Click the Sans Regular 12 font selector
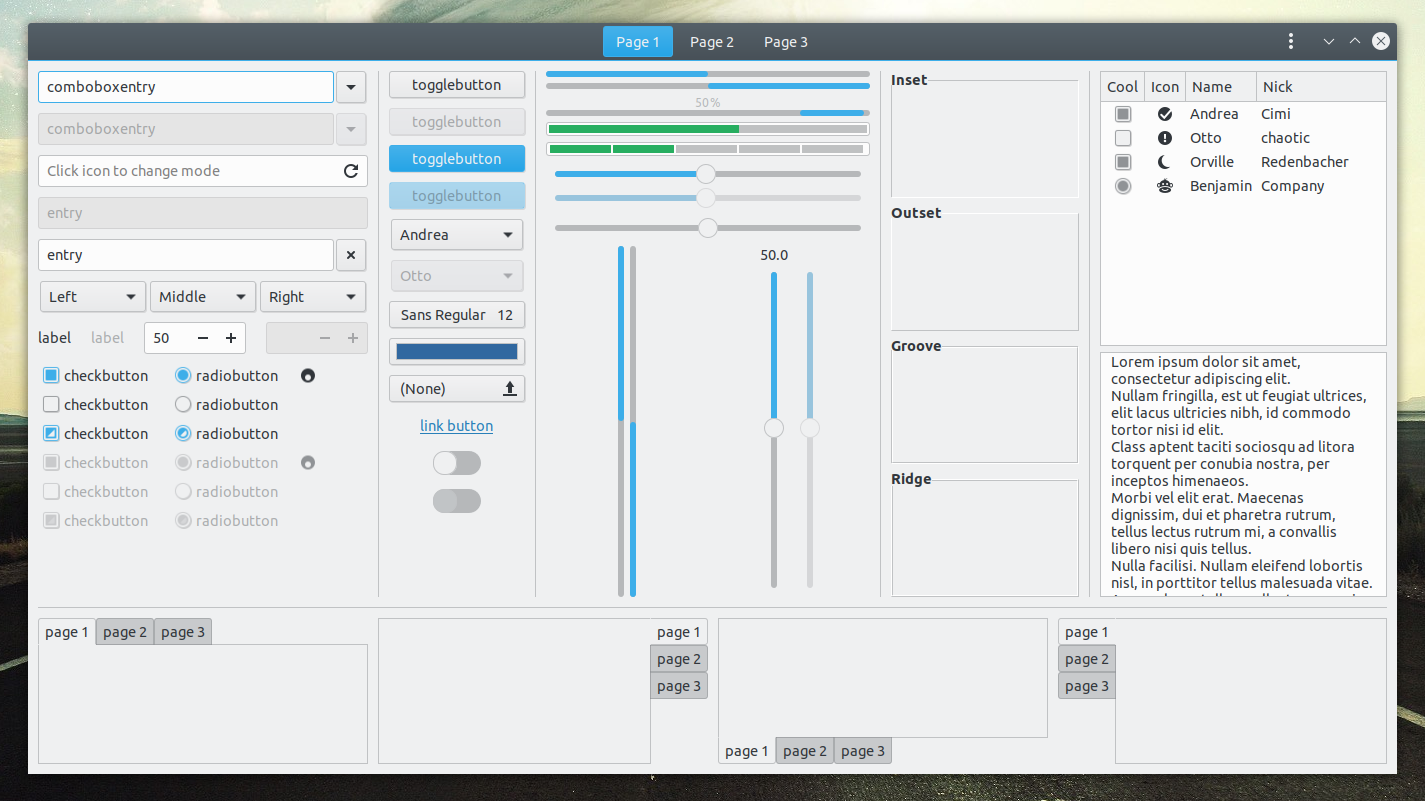This screenshot has width=1425, height=801. click(457, 314)
